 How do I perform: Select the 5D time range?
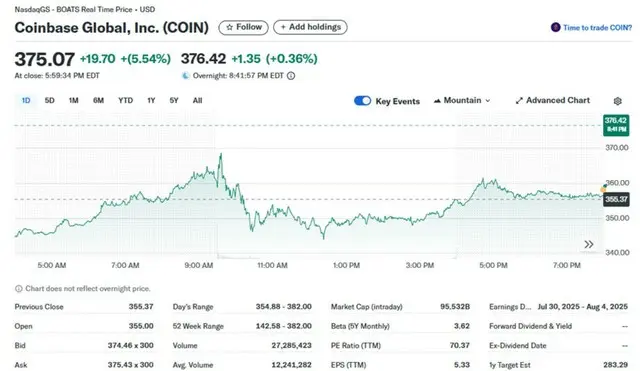tap(49, 100)
